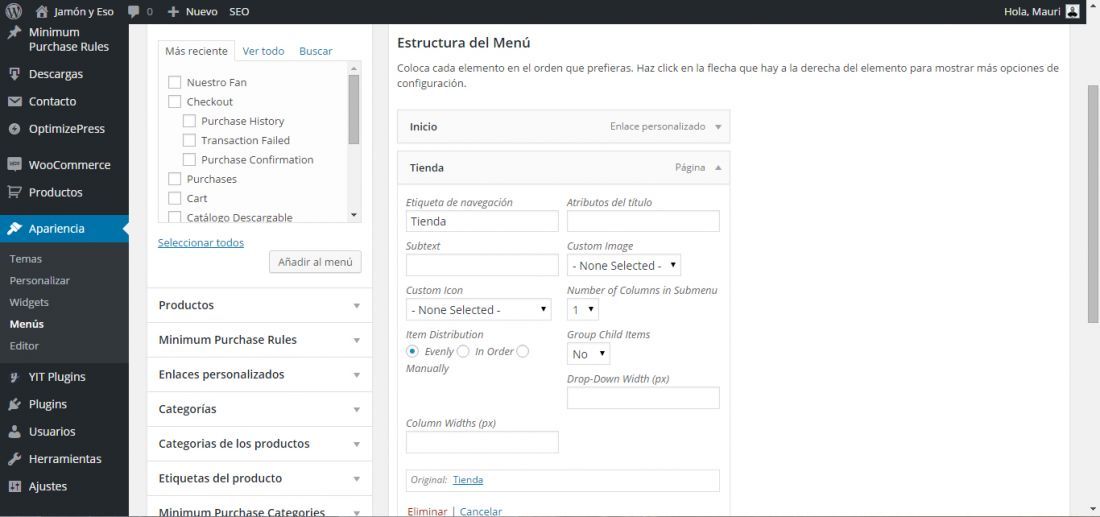Check the Cart page checkbox

(x=175, y=199)
